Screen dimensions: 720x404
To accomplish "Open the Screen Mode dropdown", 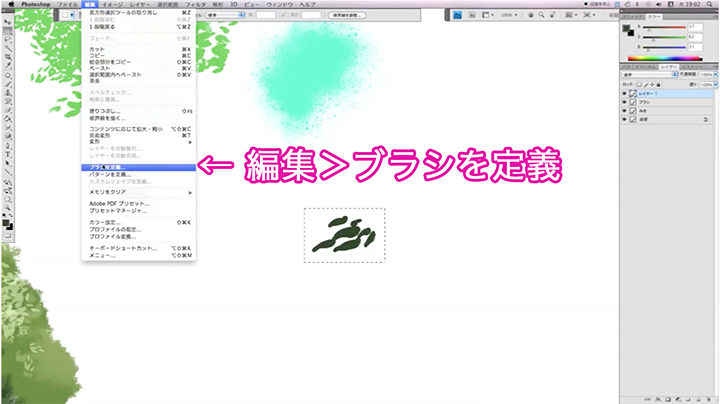I will (x=589, y=15).
